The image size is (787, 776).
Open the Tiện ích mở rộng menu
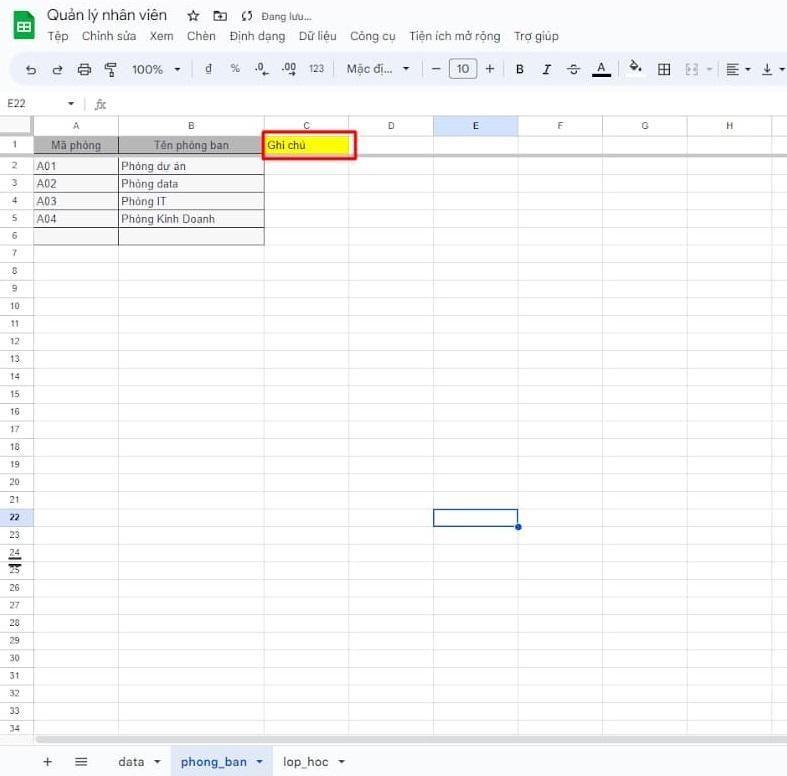[455, 36]
